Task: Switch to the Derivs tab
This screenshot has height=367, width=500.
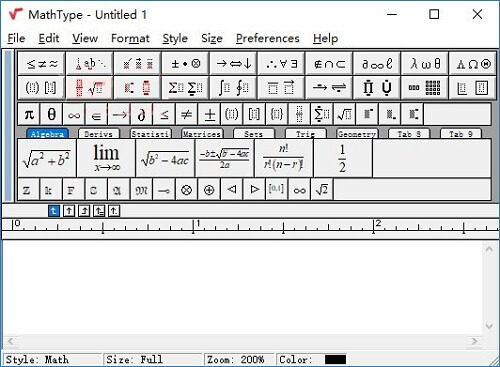Action: tap(98, 134)
